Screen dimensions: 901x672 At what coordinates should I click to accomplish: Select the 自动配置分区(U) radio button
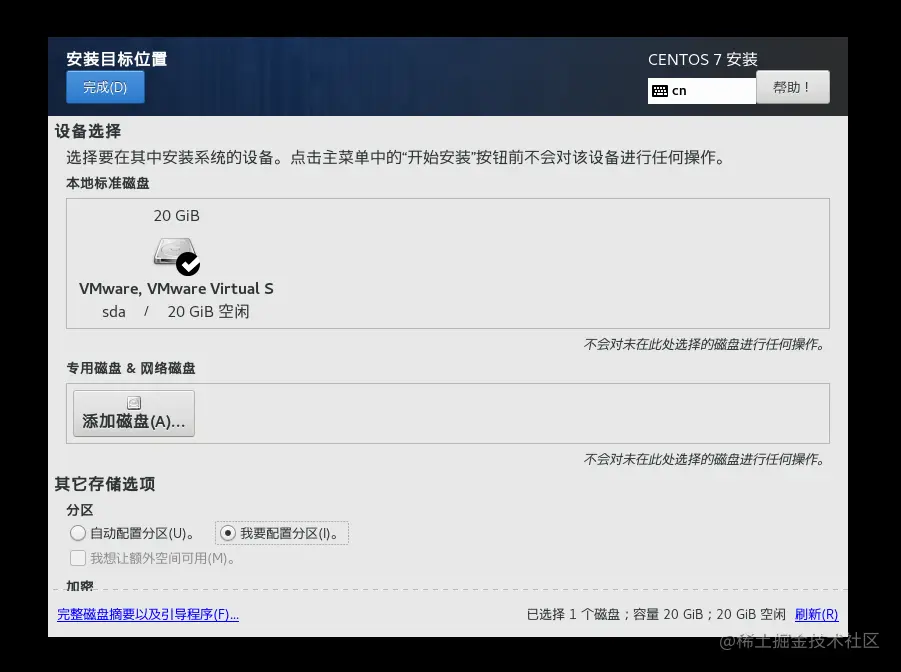[x=78, y=533]
